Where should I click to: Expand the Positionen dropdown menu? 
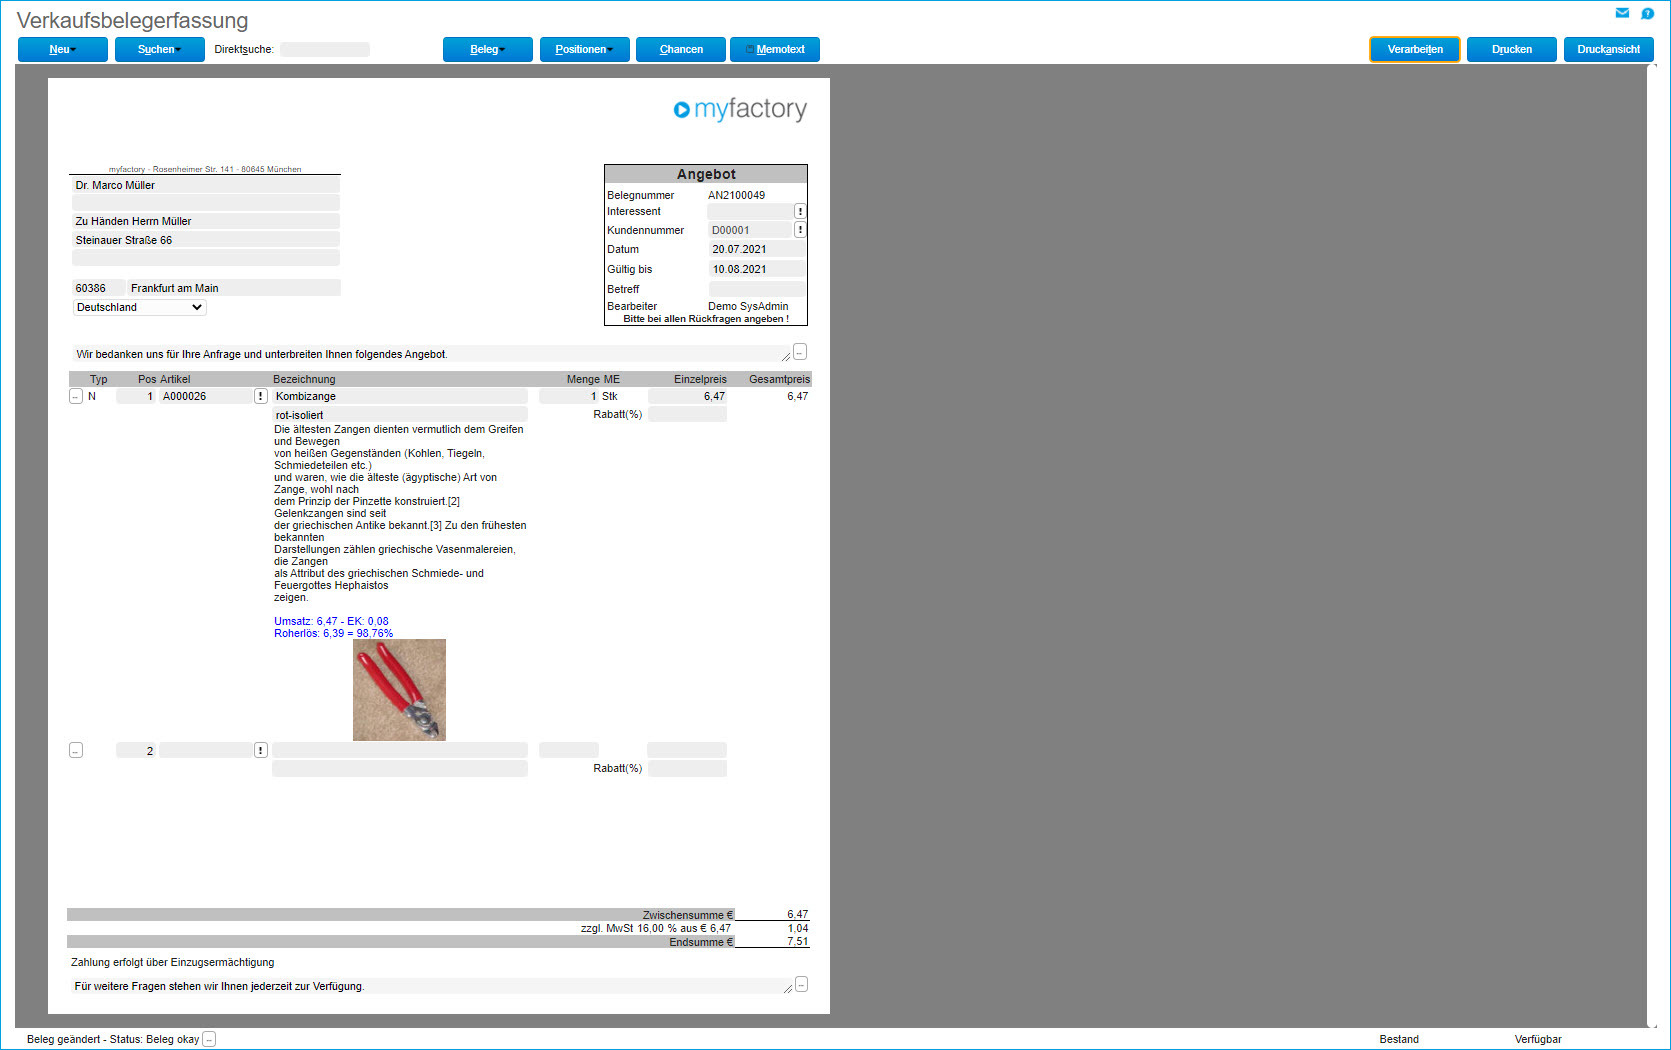(585, 49)
